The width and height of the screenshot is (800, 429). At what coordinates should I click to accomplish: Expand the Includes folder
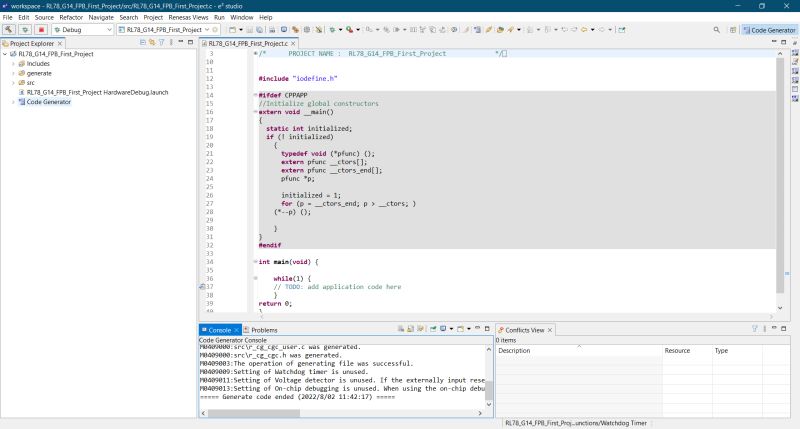tap(13, 64)
